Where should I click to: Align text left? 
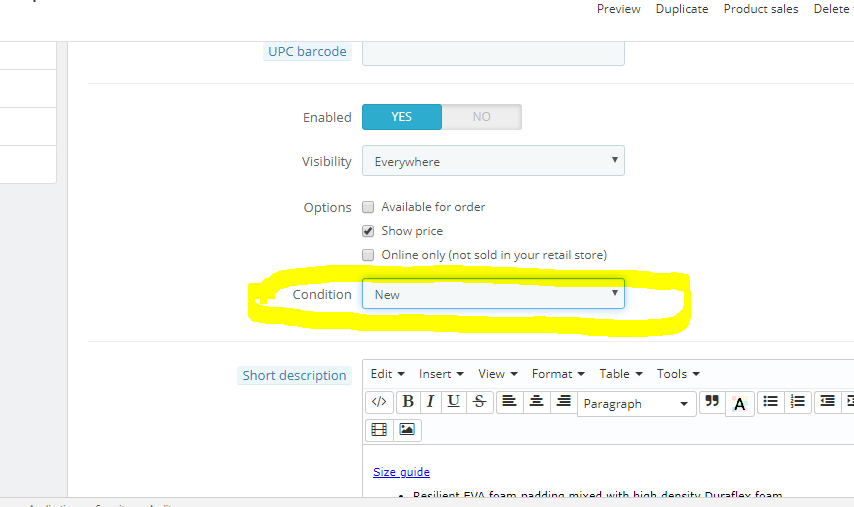tap(509, 402)
